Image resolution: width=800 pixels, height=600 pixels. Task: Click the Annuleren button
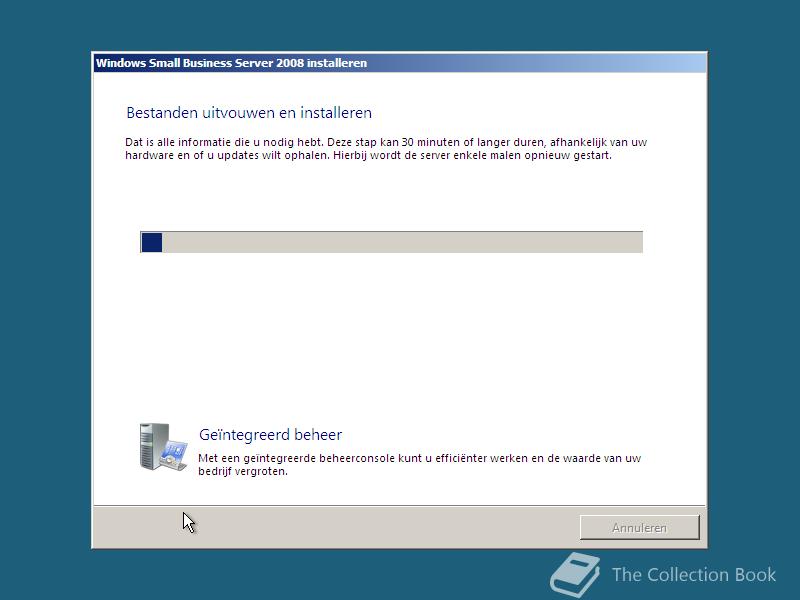[x=639, y=527]
